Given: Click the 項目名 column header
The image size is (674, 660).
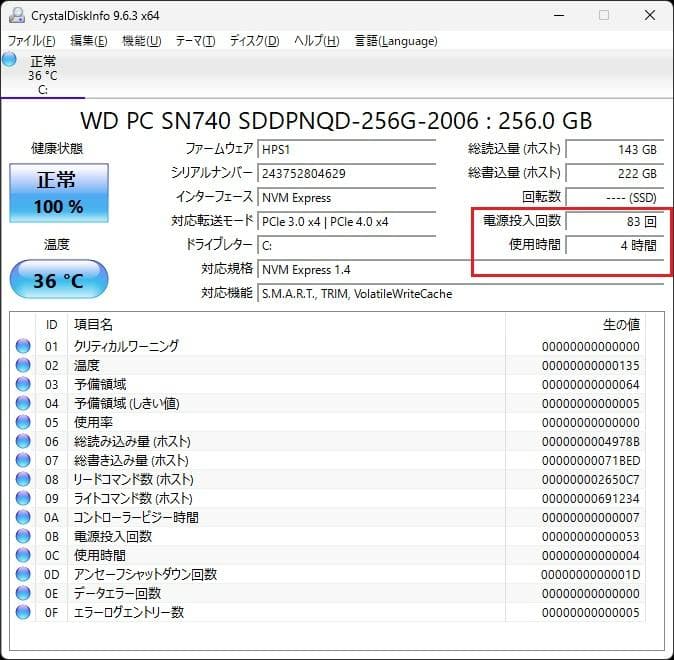Looking at the screenshot, I should 93,325.
